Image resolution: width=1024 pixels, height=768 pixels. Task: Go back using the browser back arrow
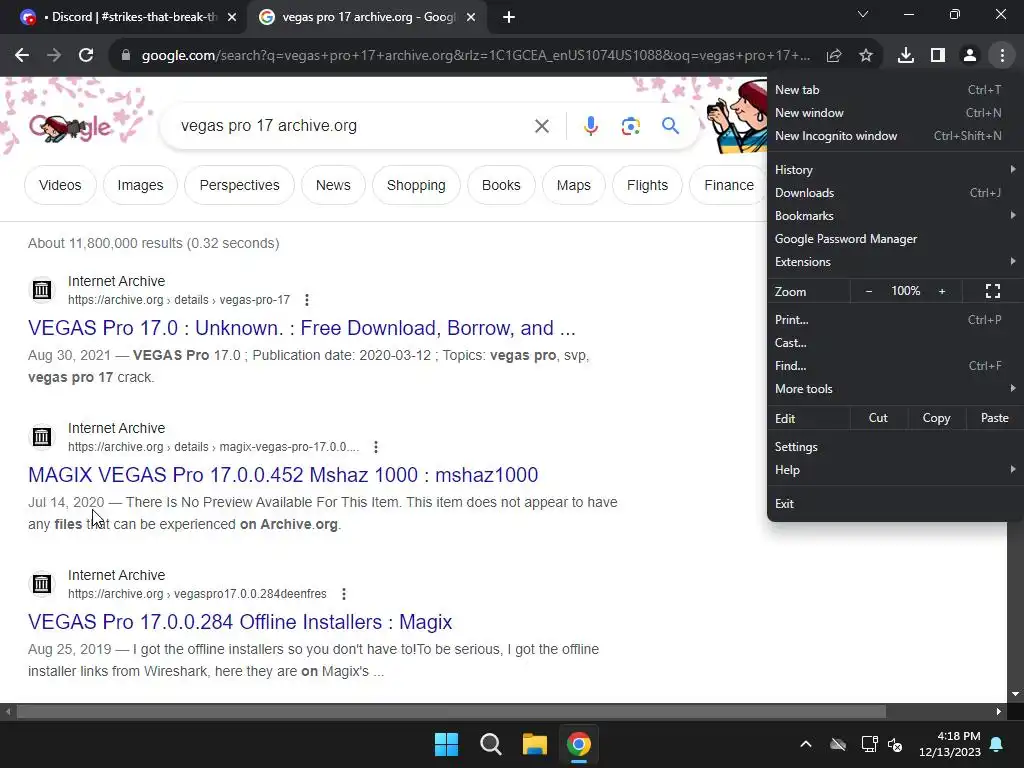click(22, 56)
